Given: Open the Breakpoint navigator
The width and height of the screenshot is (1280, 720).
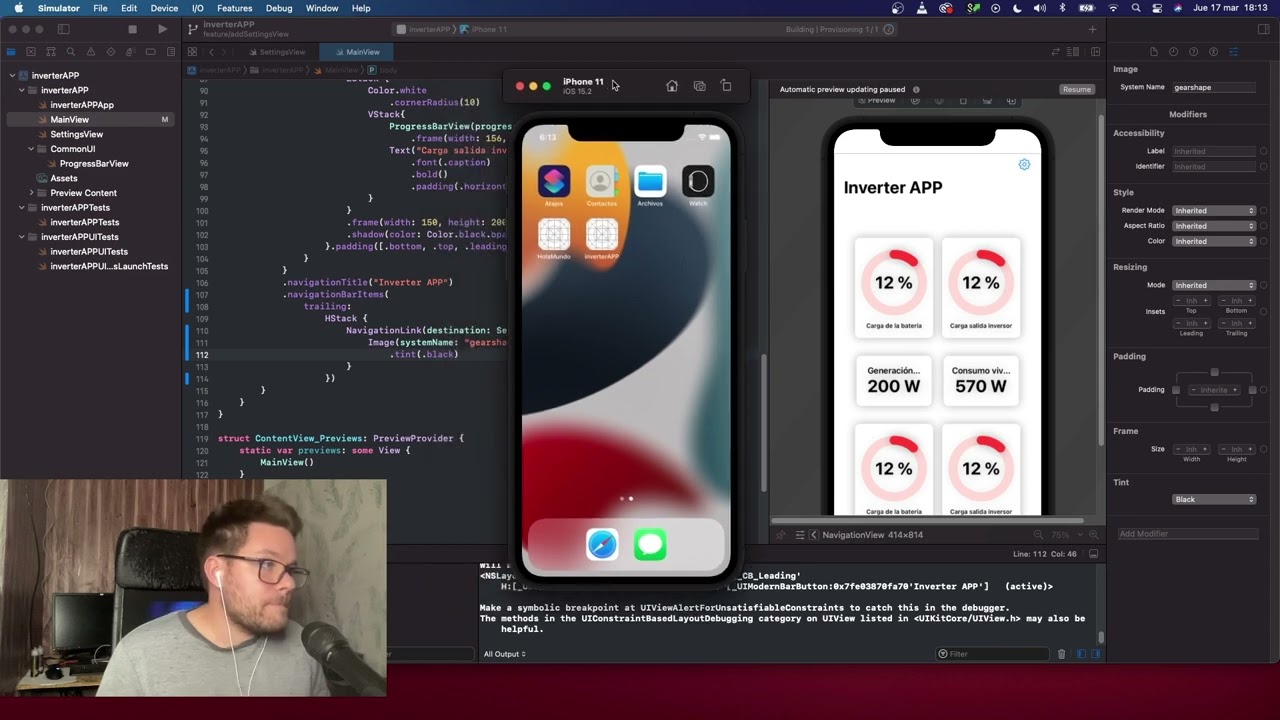Looking at the screenshot, I should [151, 52].
